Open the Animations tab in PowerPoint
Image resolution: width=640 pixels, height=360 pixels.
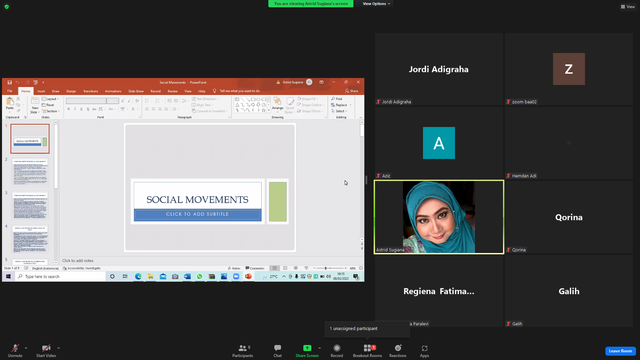pos(113,91)
